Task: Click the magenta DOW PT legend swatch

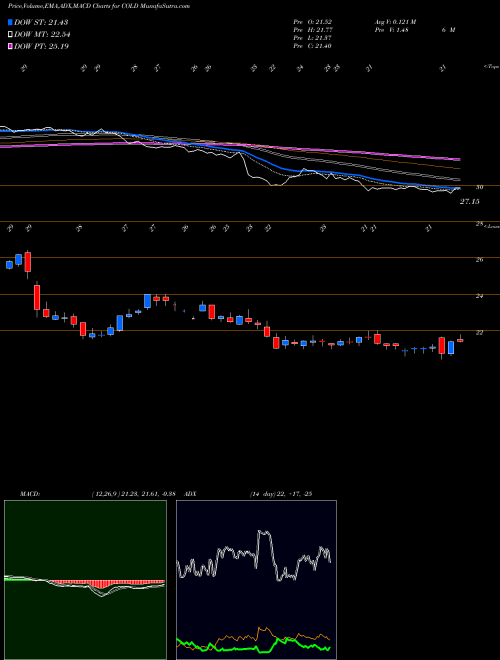Action: [x=10, y=46]
